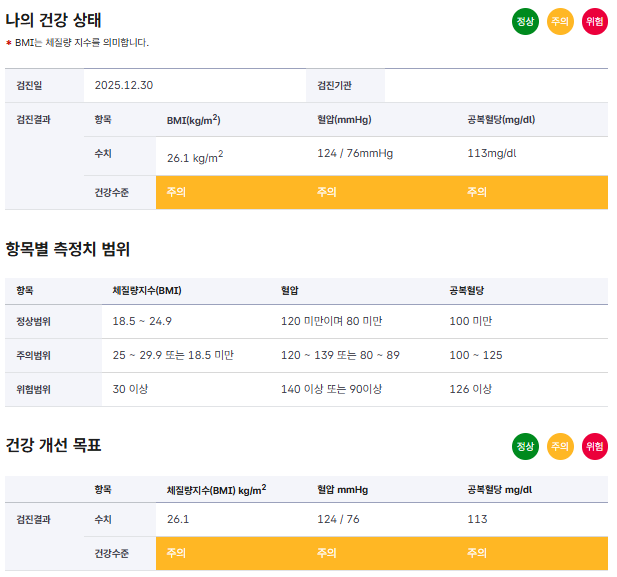Click the 위험범위 row label

click(x=33, y=390)
